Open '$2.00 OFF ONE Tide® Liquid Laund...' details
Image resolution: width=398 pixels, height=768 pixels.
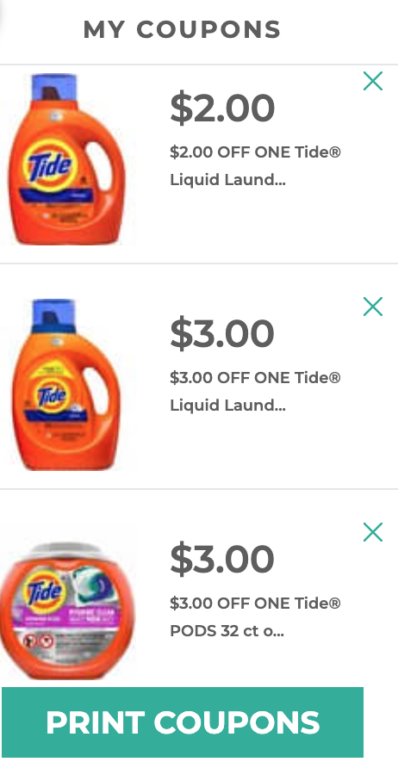[x=255, y=166]
